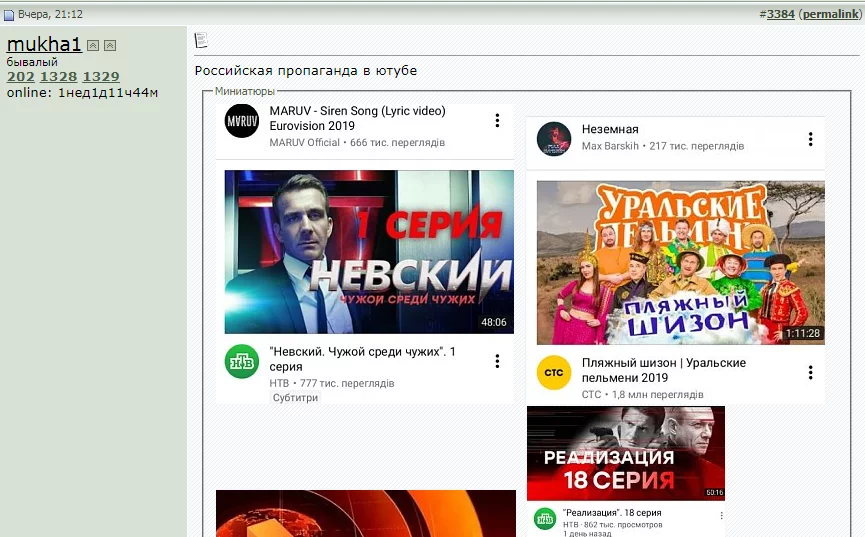
Task: Click the СТС channel avatar
Action: (x=554, y=373)
